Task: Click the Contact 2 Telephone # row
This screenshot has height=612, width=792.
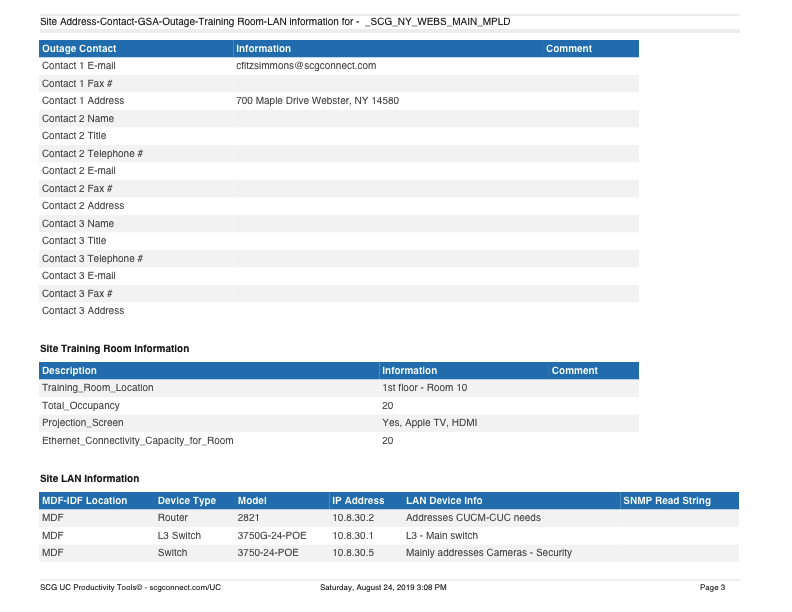Action: pyautogui.click(x=92, y=154)
